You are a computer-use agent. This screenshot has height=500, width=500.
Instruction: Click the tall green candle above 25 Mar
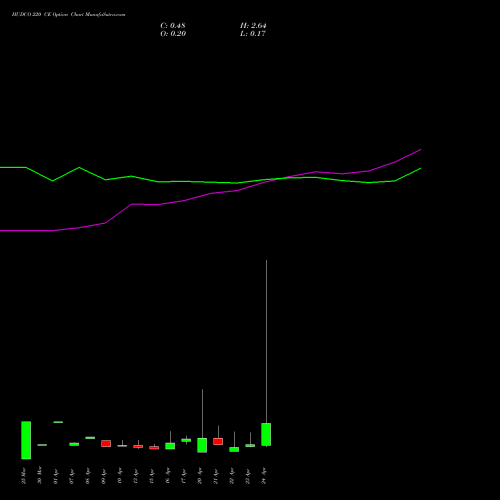pyautogui.click(x=26, y=440)
